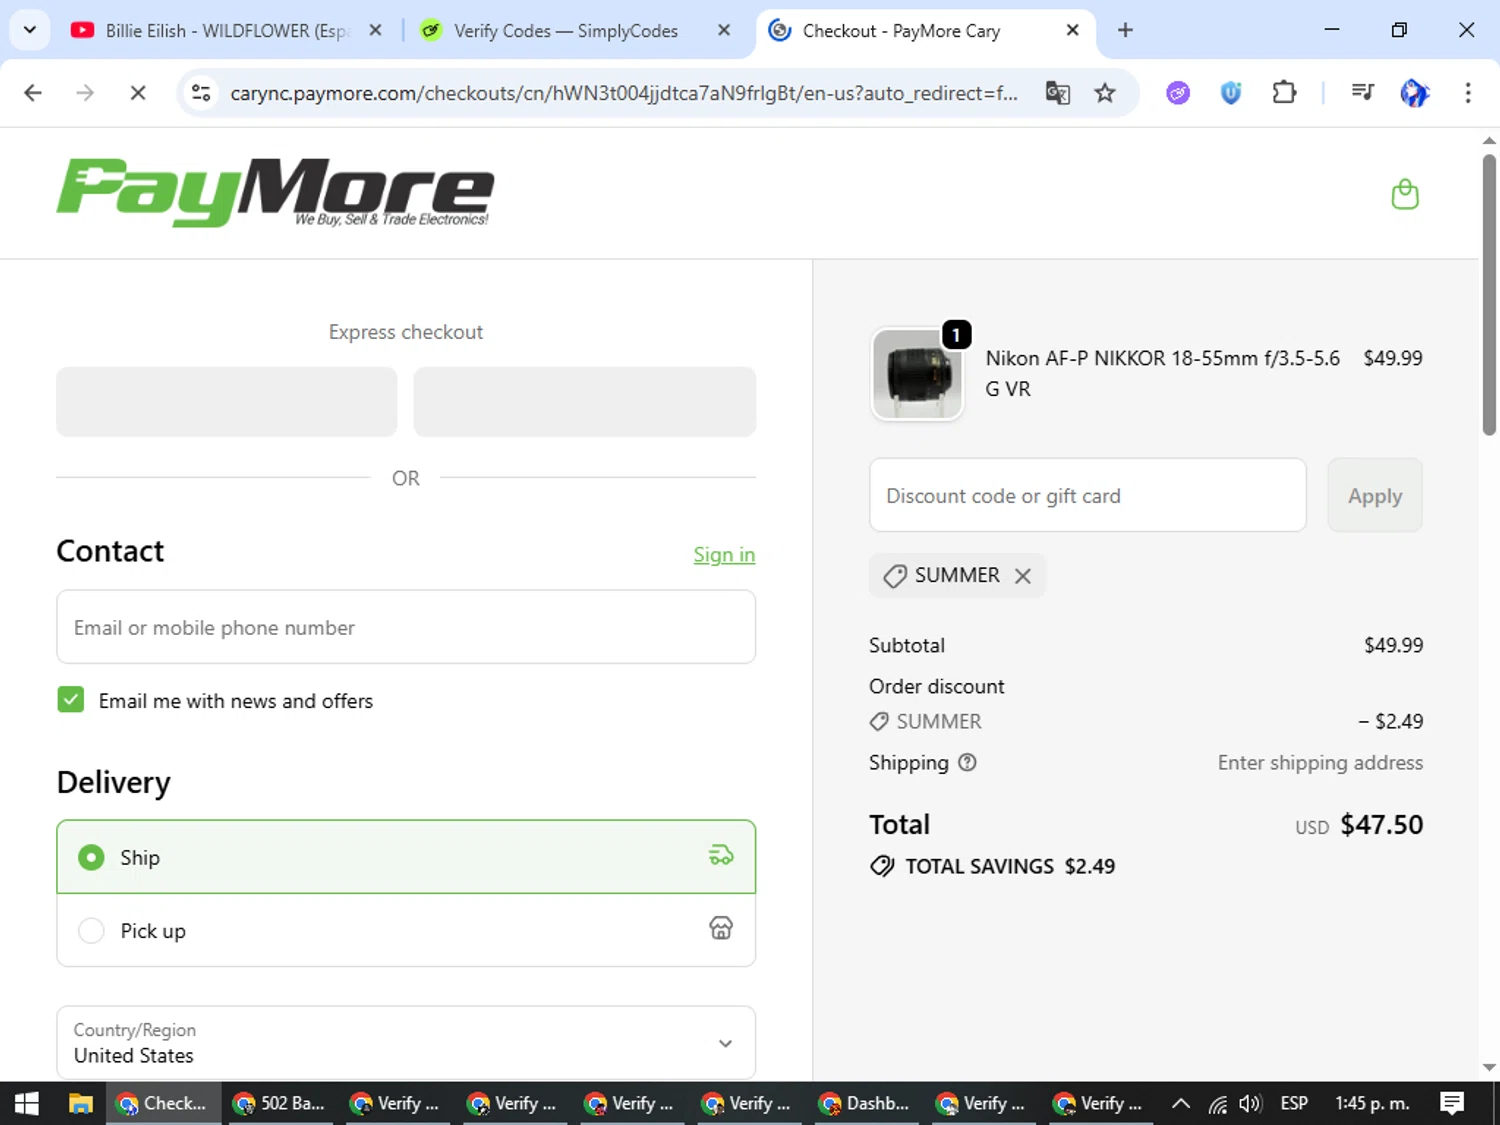Screen dimensions: 1500x1125
Task: Close the Verify Codes SimplyCodes tab
Action: click(724, 30)
